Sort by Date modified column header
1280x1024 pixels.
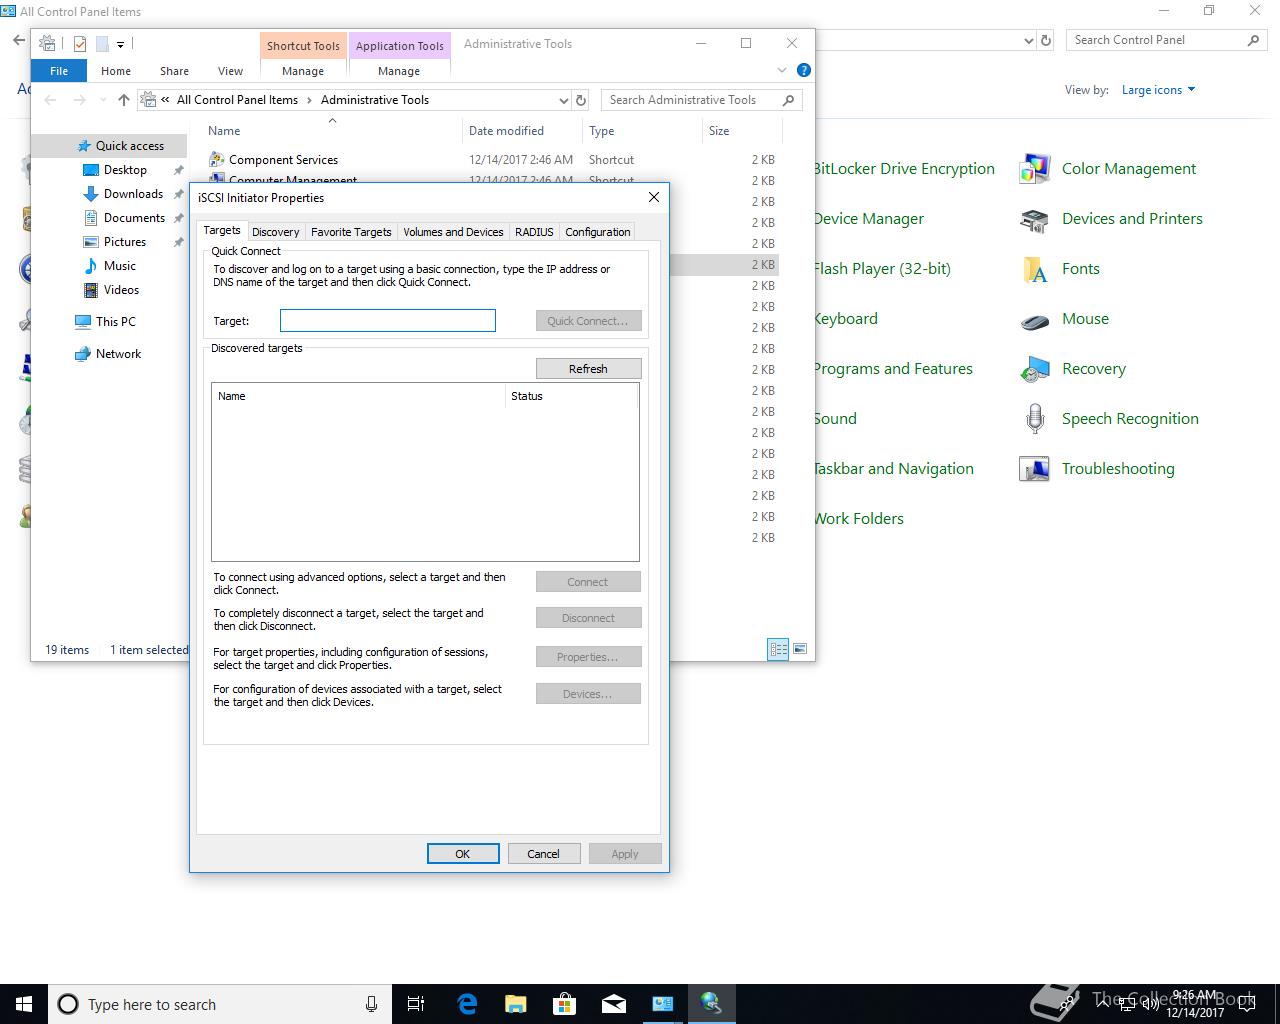point(522,131)
